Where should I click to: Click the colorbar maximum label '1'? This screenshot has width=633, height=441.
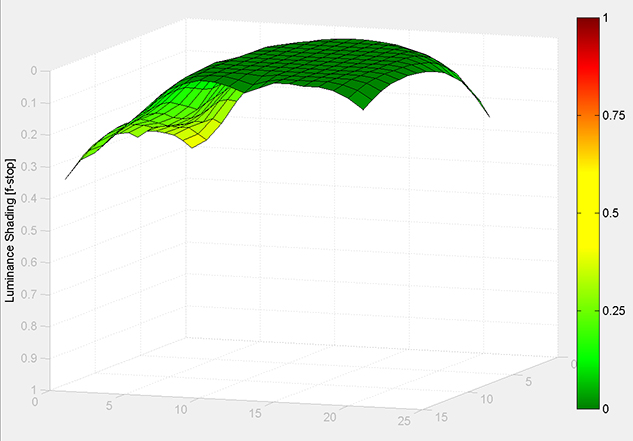[605, 18]
